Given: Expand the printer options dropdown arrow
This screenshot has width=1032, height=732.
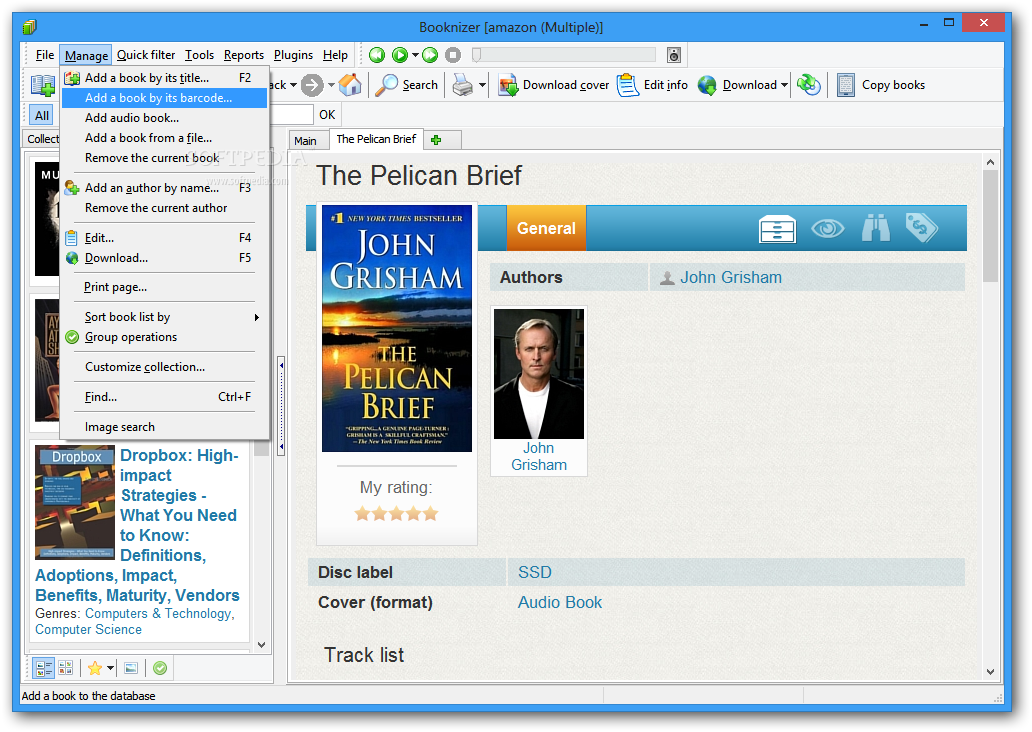Looking at the screenshot, I should pos(482,85).
